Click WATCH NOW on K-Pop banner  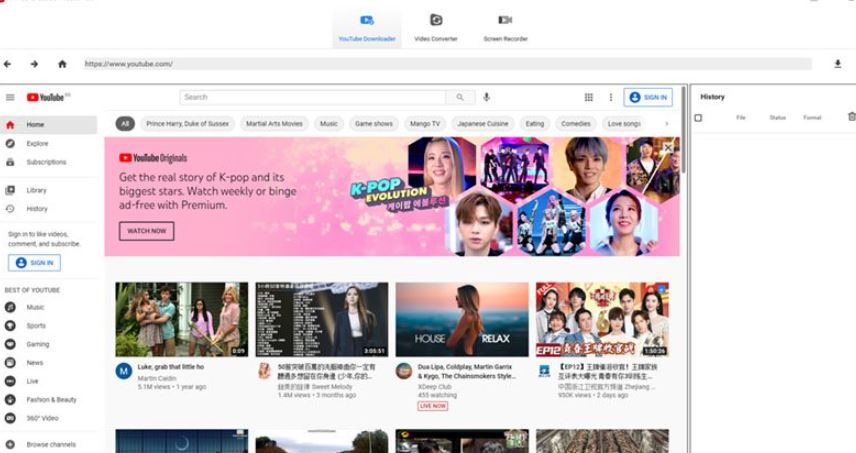click(146, 231)
